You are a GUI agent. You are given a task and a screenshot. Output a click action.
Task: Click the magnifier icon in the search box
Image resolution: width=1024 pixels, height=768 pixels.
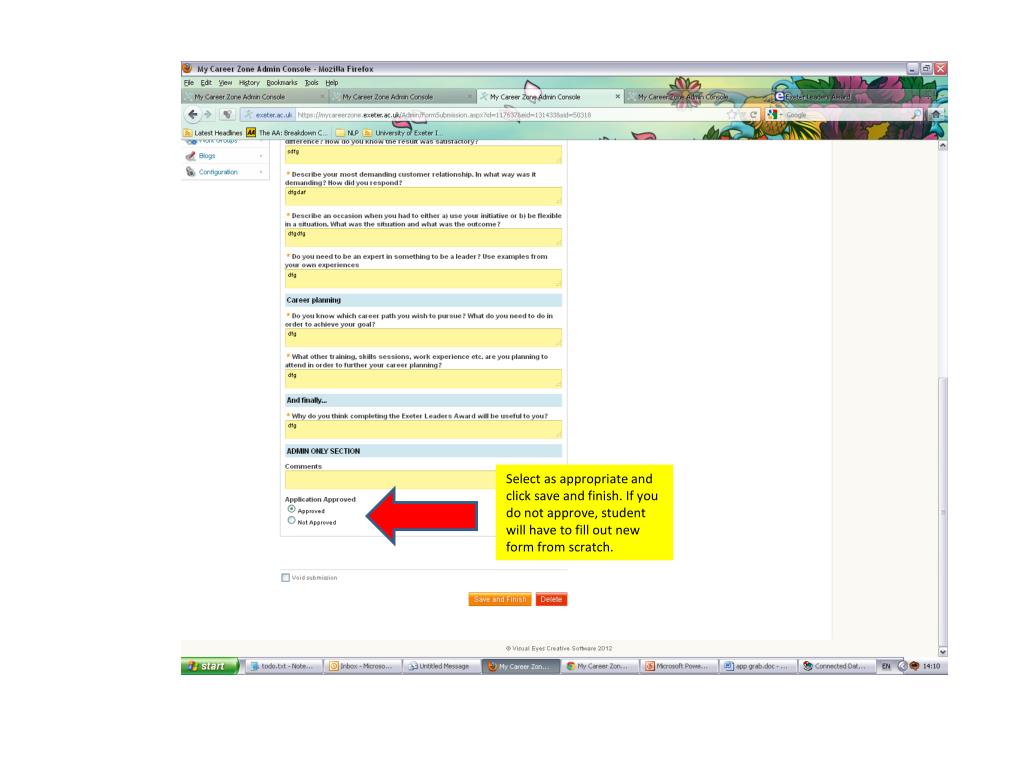coord(916,114)
